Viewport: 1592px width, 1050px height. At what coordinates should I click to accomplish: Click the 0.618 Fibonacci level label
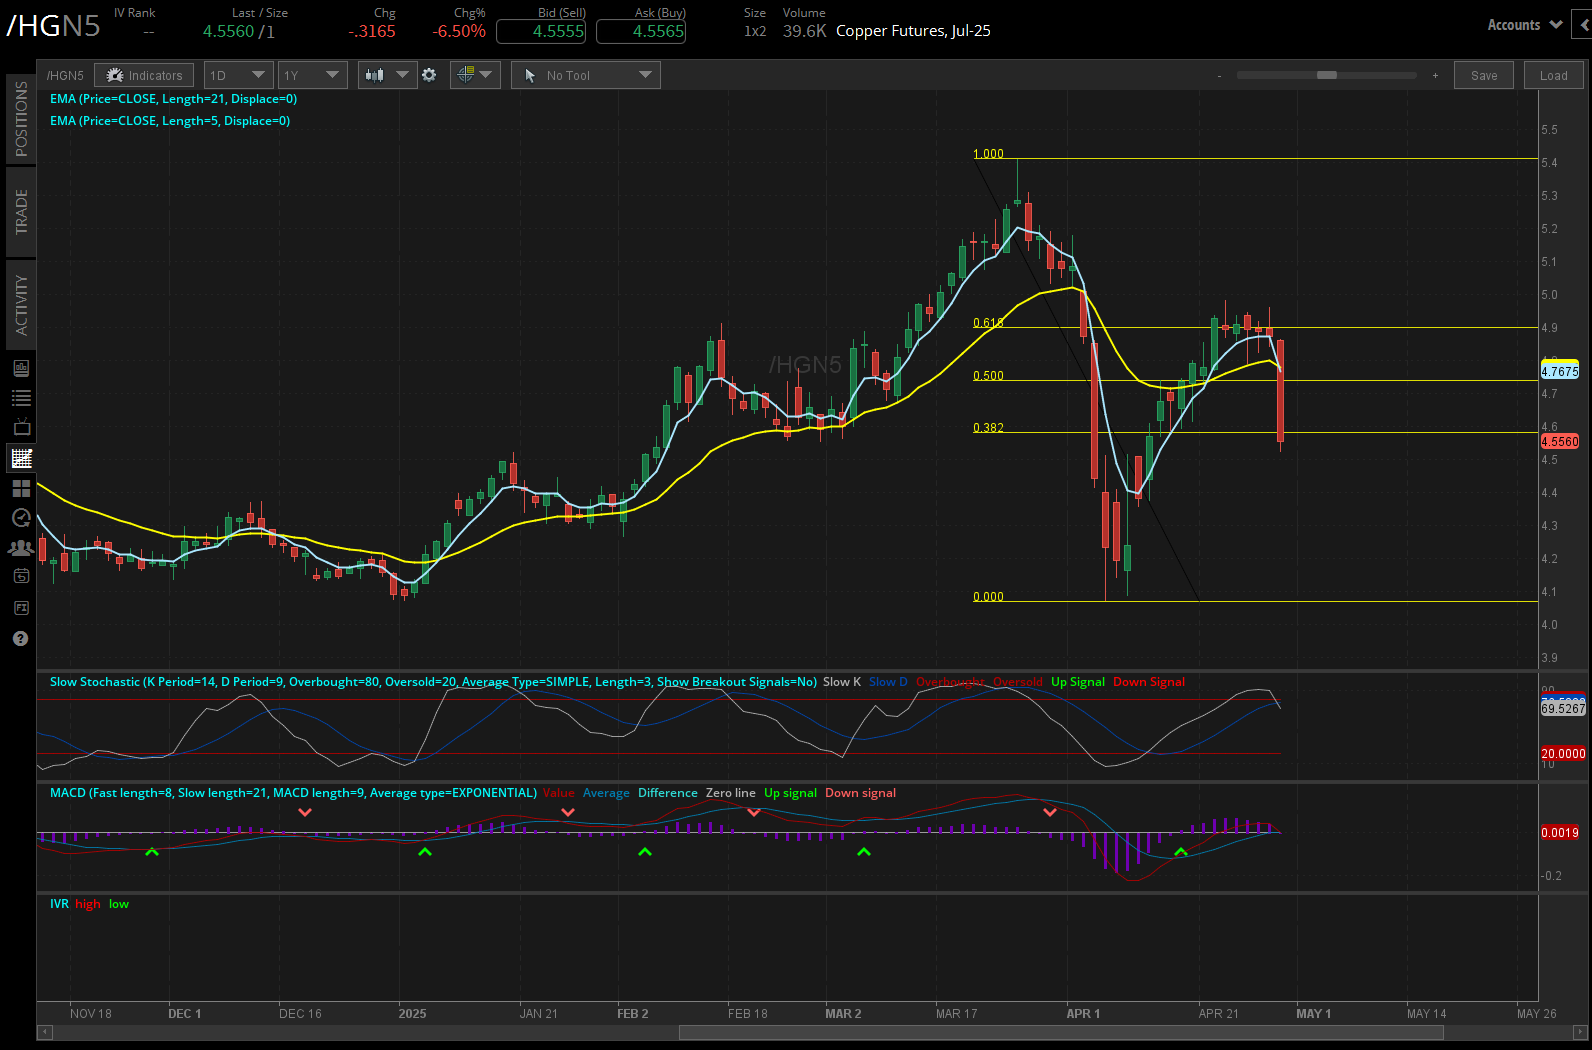click(988, 323)
